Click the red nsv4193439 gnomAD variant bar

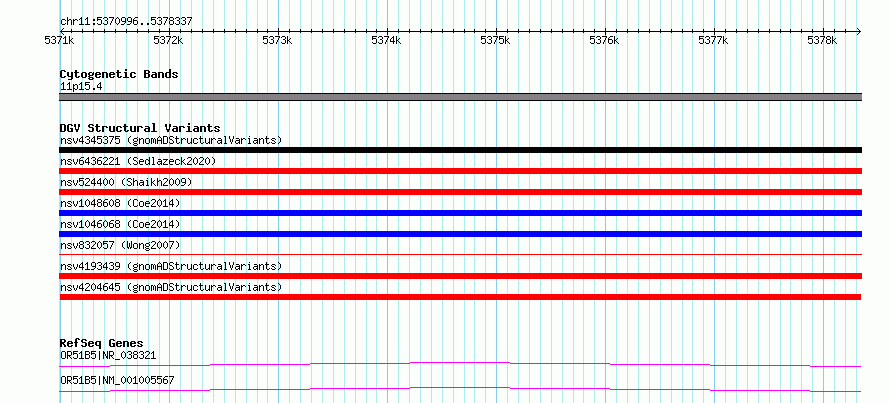[x=460, y=276]
